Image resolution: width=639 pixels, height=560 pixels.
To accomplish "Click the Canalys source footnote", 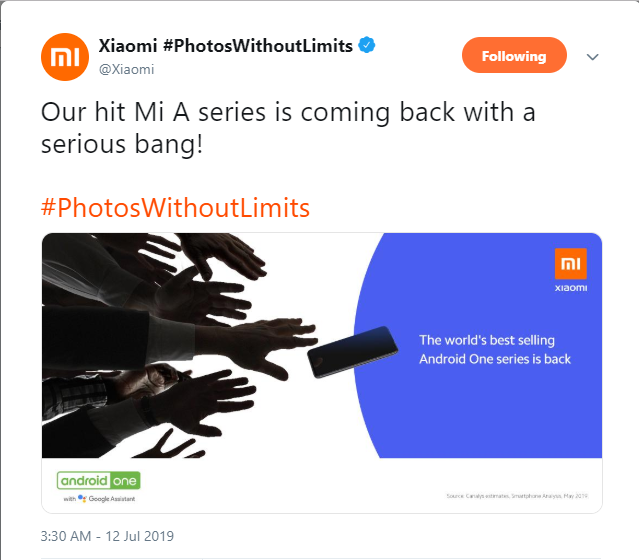I will [517, 496].
